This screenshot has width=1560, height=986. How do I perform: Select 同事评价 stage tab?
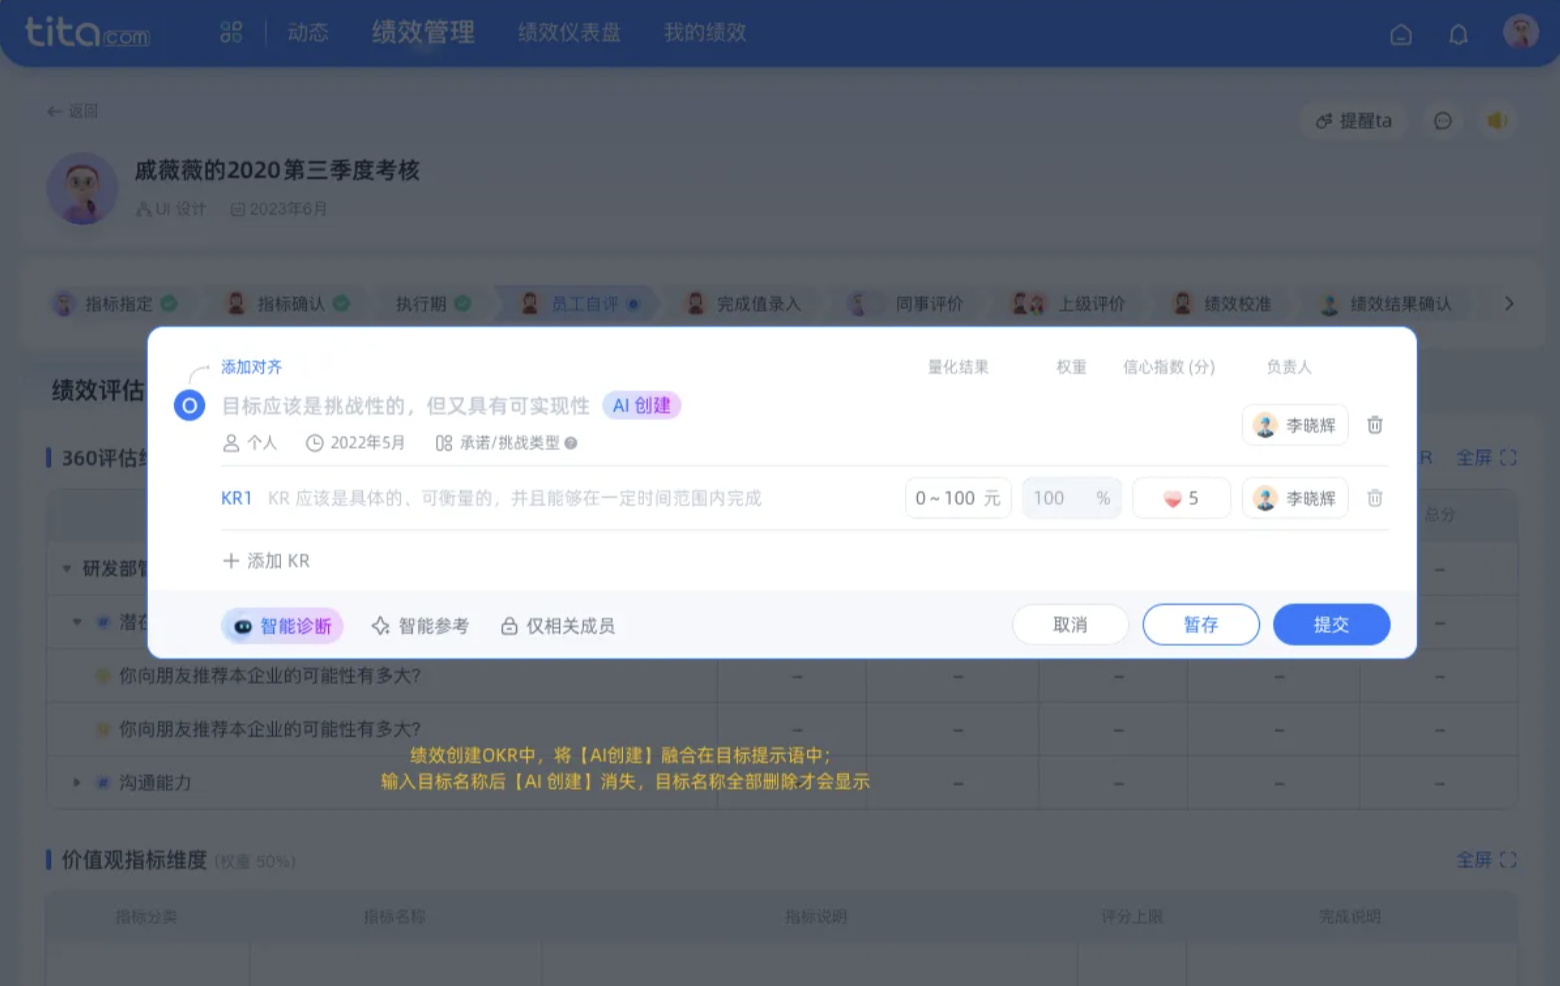tap(905, 303)
